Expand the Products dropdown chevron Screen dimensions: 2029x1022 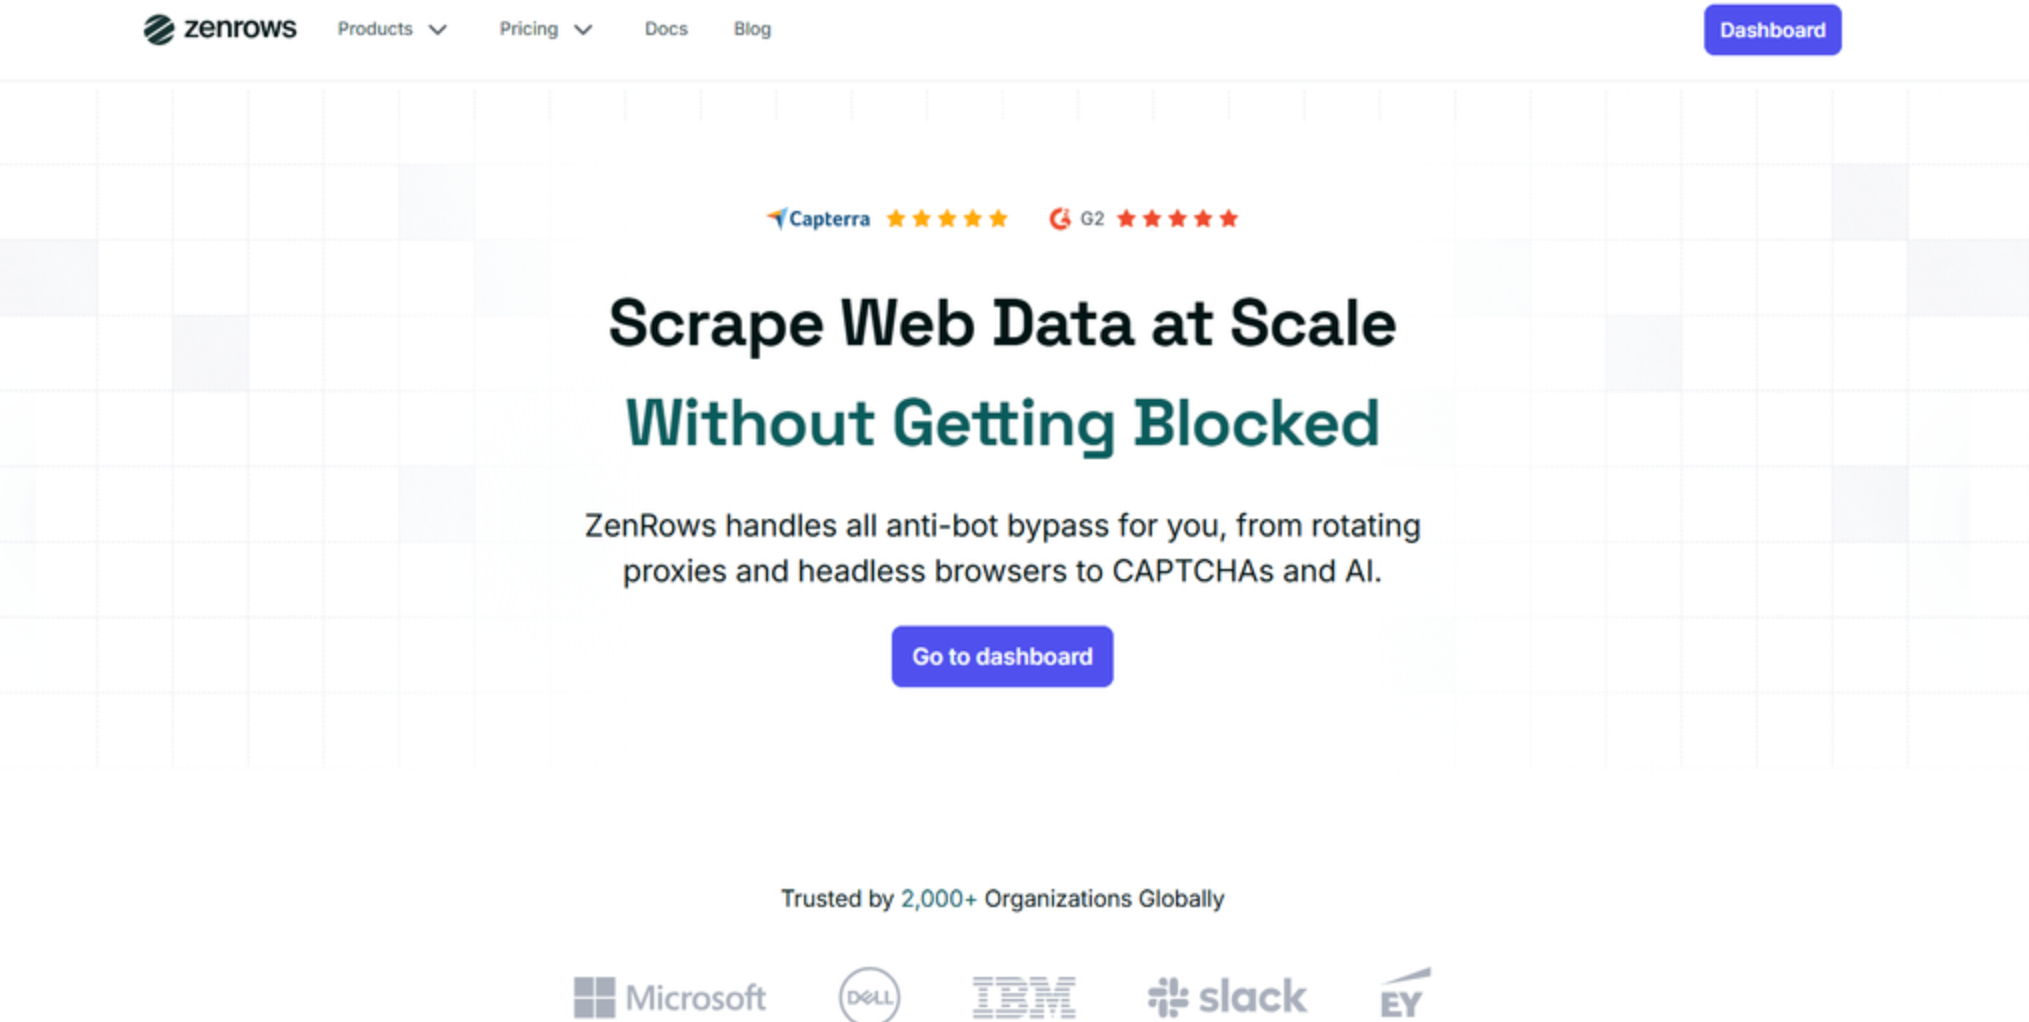[x=438, y=30]
